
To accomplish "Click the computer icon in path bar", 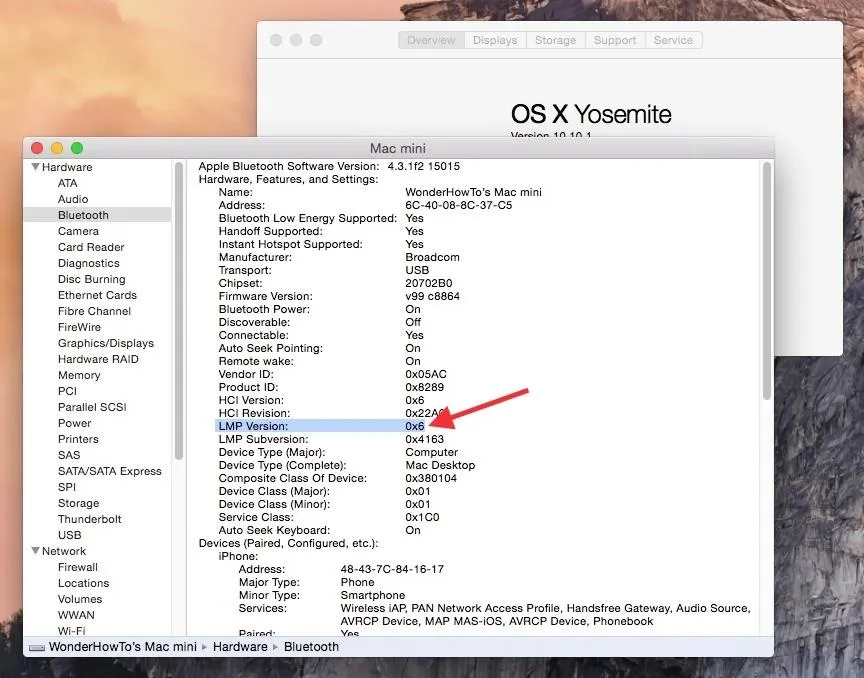I will (x=37, y=647).
